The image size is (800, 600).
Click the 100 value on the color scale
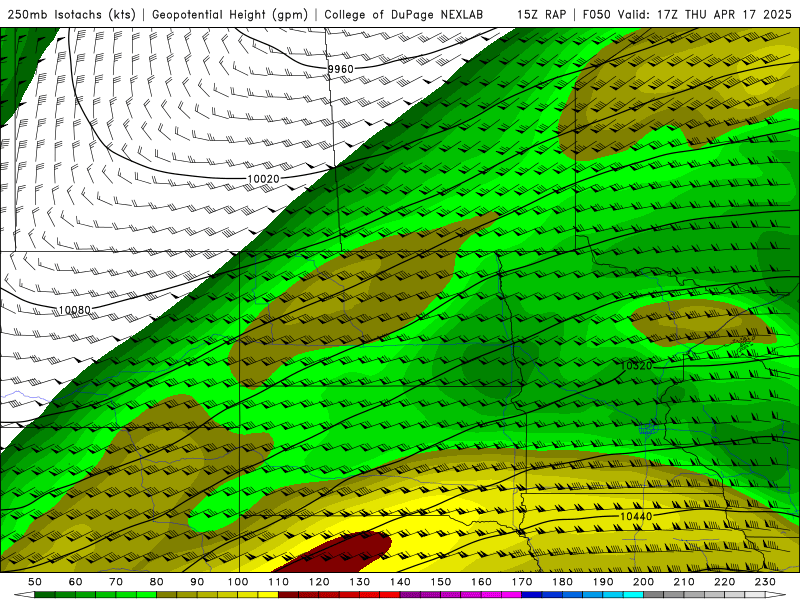238,582
